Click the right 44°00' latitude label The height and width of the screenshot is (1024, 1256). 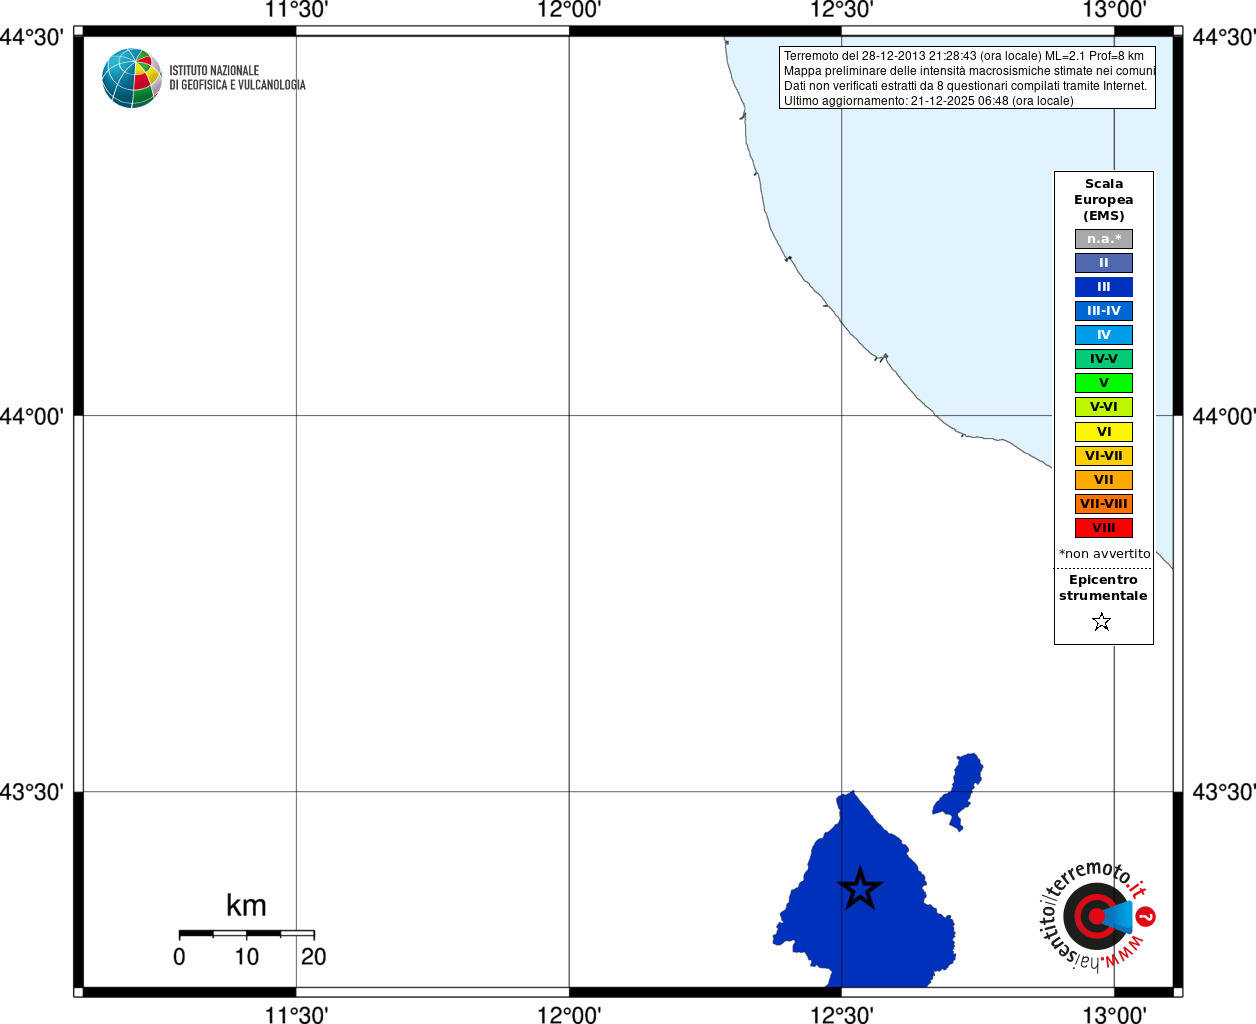tap(1224, 416)
